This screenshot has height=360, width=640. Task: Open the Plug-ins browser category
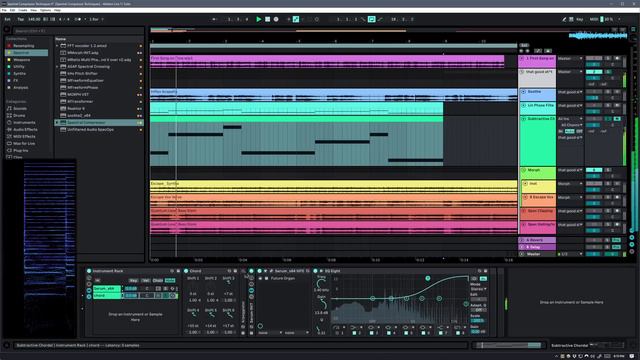pyautogui.click(x=20, y=150)
